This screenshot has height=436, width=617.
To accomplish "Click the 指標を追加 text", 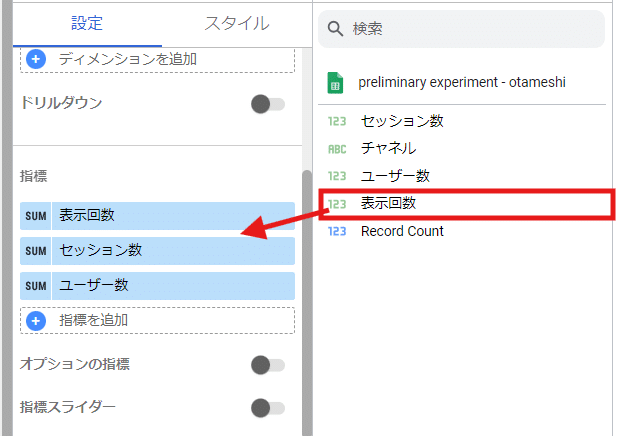I will pyautogui.click(x=94, y=320).
